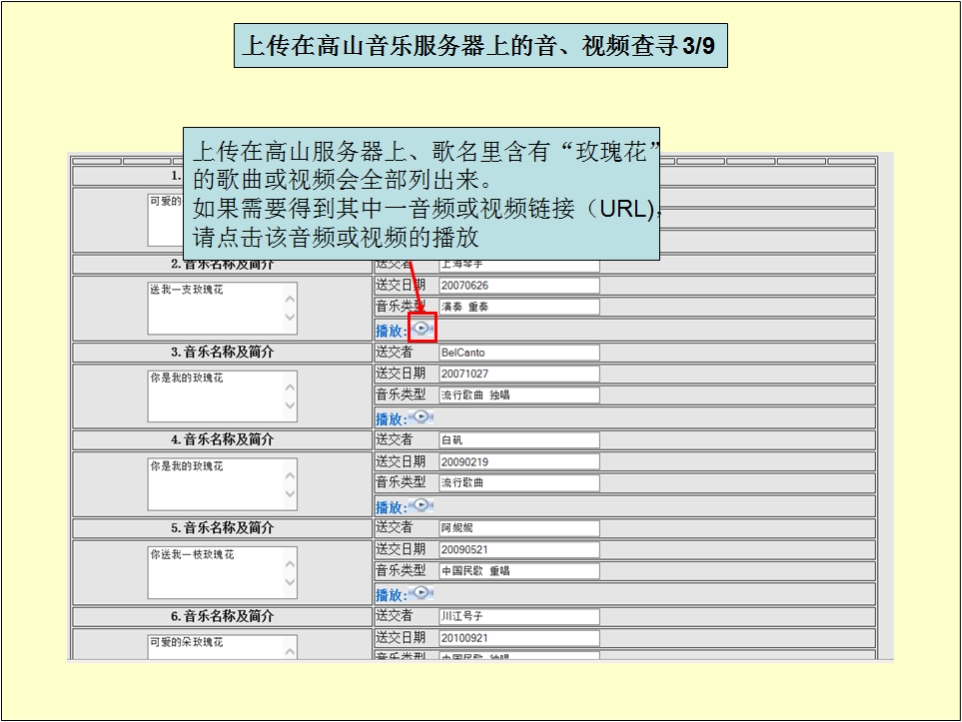Click down arrow in 你送我一枝玫瑰花 text box
Screen dimensions: 962x722
290,582
